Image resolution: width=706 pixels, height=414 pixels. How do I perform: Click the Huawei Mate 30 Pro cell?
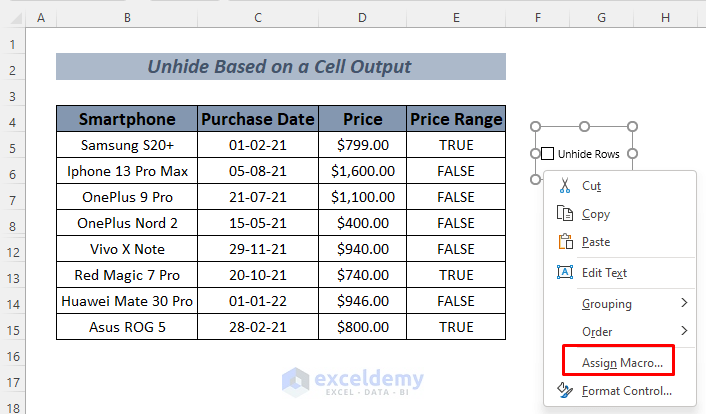[x=127, y=301]
